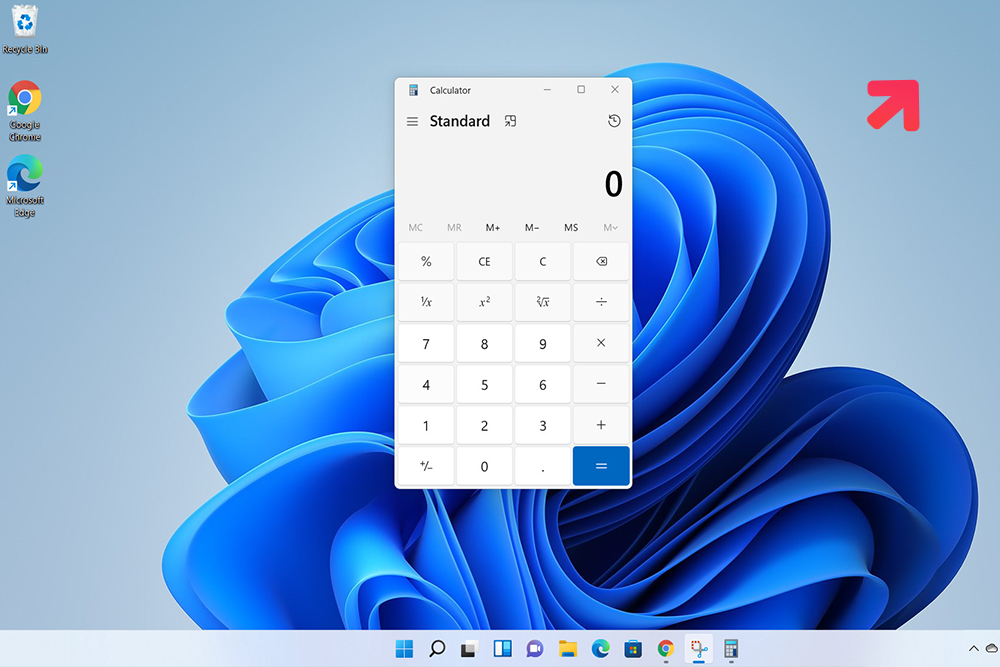
Task: Click the minus operator key
Action: coord(601,384)
